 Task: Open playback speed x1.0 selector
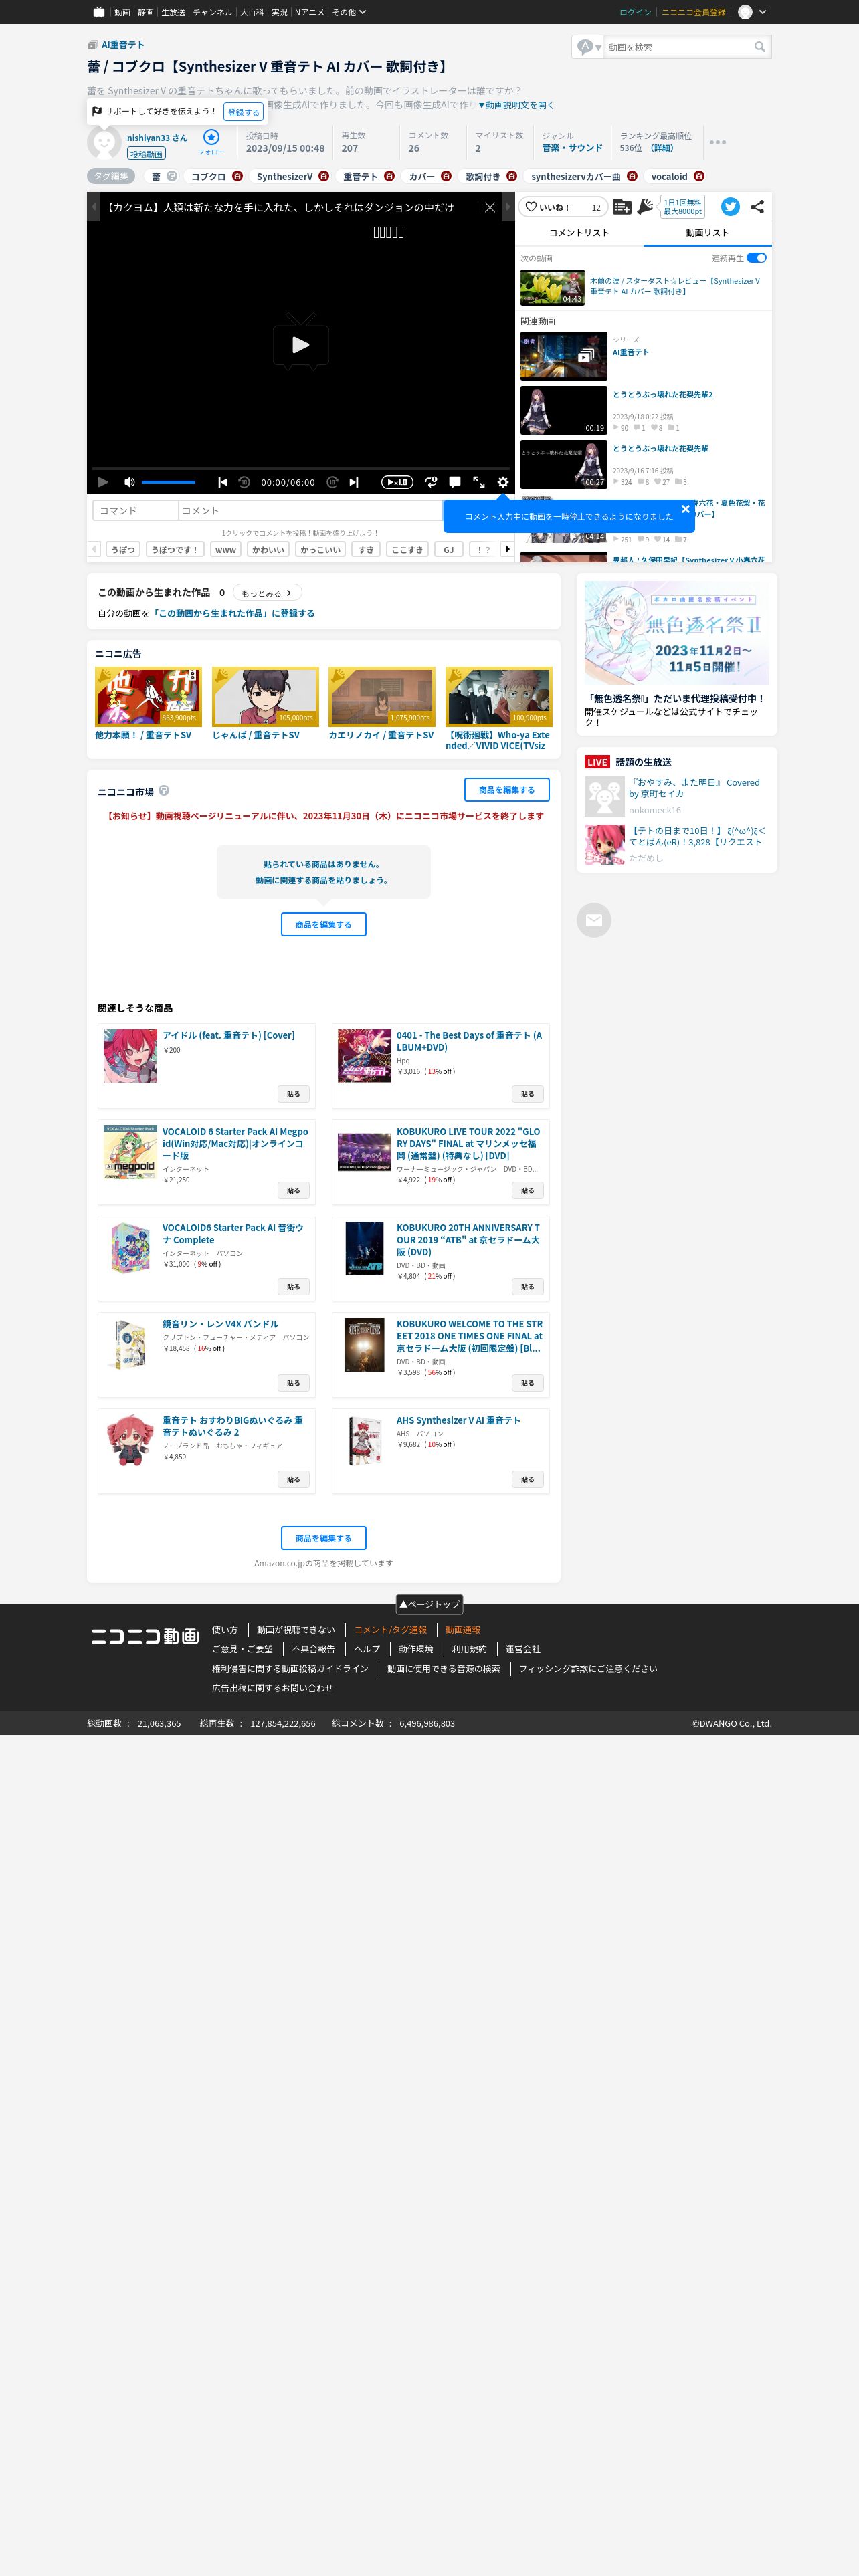(397, 482)
